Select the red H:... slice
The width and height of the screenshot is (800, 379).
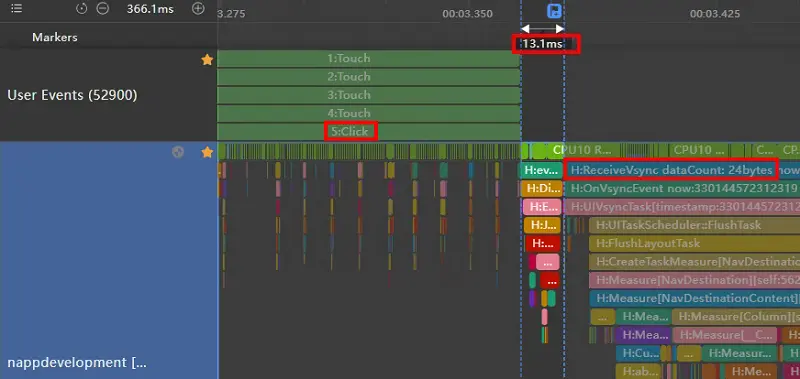coord(543,243)
